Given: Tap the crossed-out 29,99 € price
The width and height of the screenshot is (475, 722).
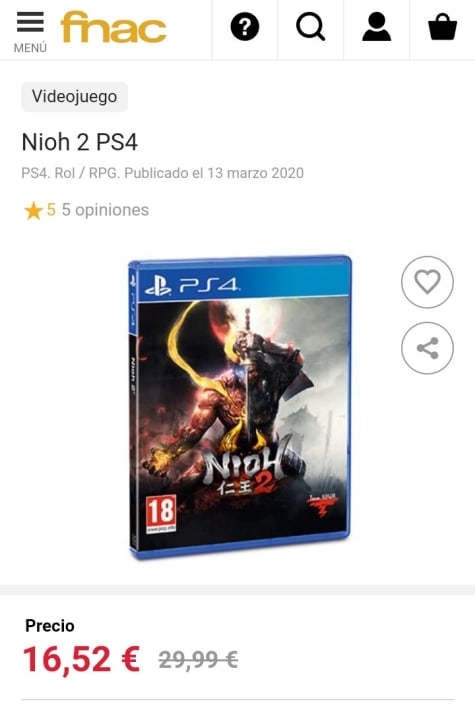Looking at the screenshot, I should (198, 660).
